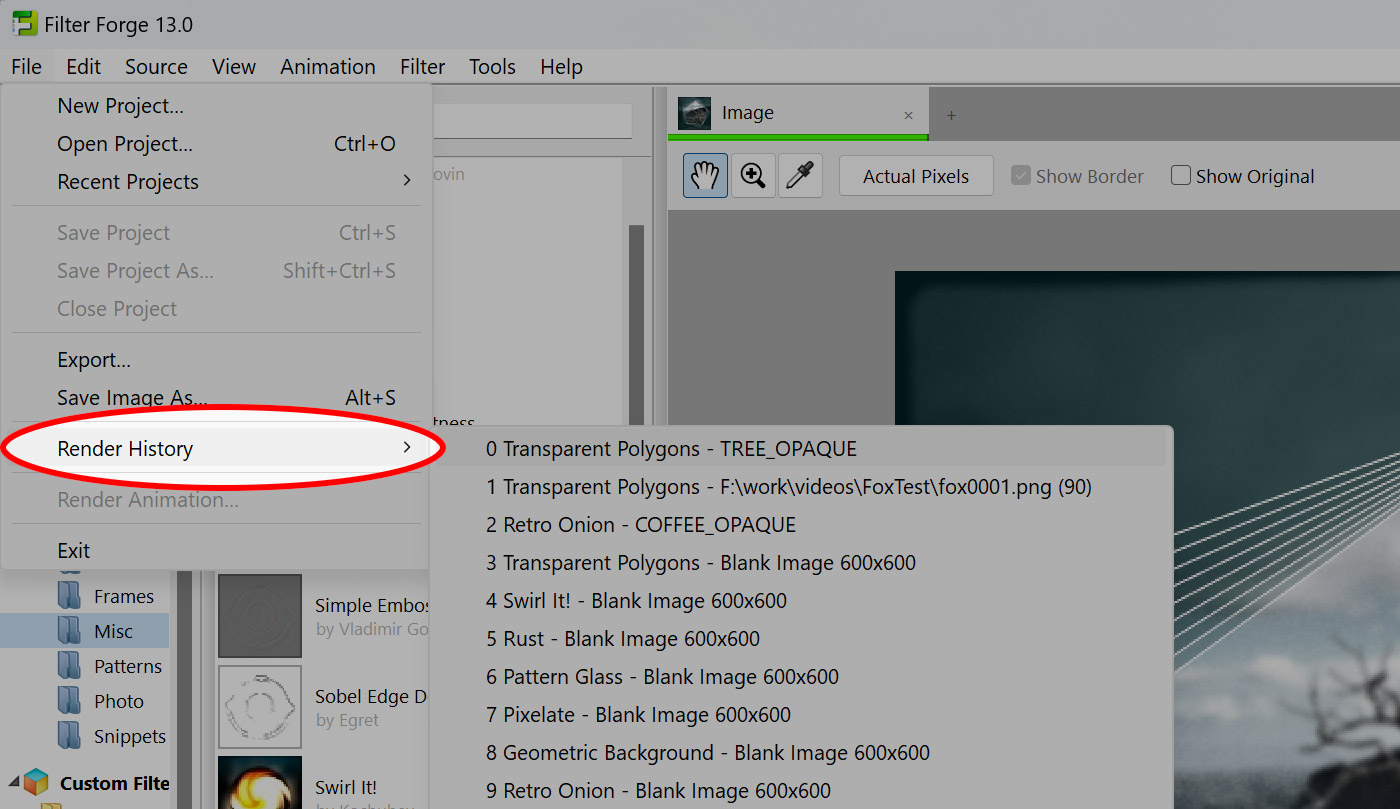
Task: Click the Photo folder icon
Action: coord(69,701)
